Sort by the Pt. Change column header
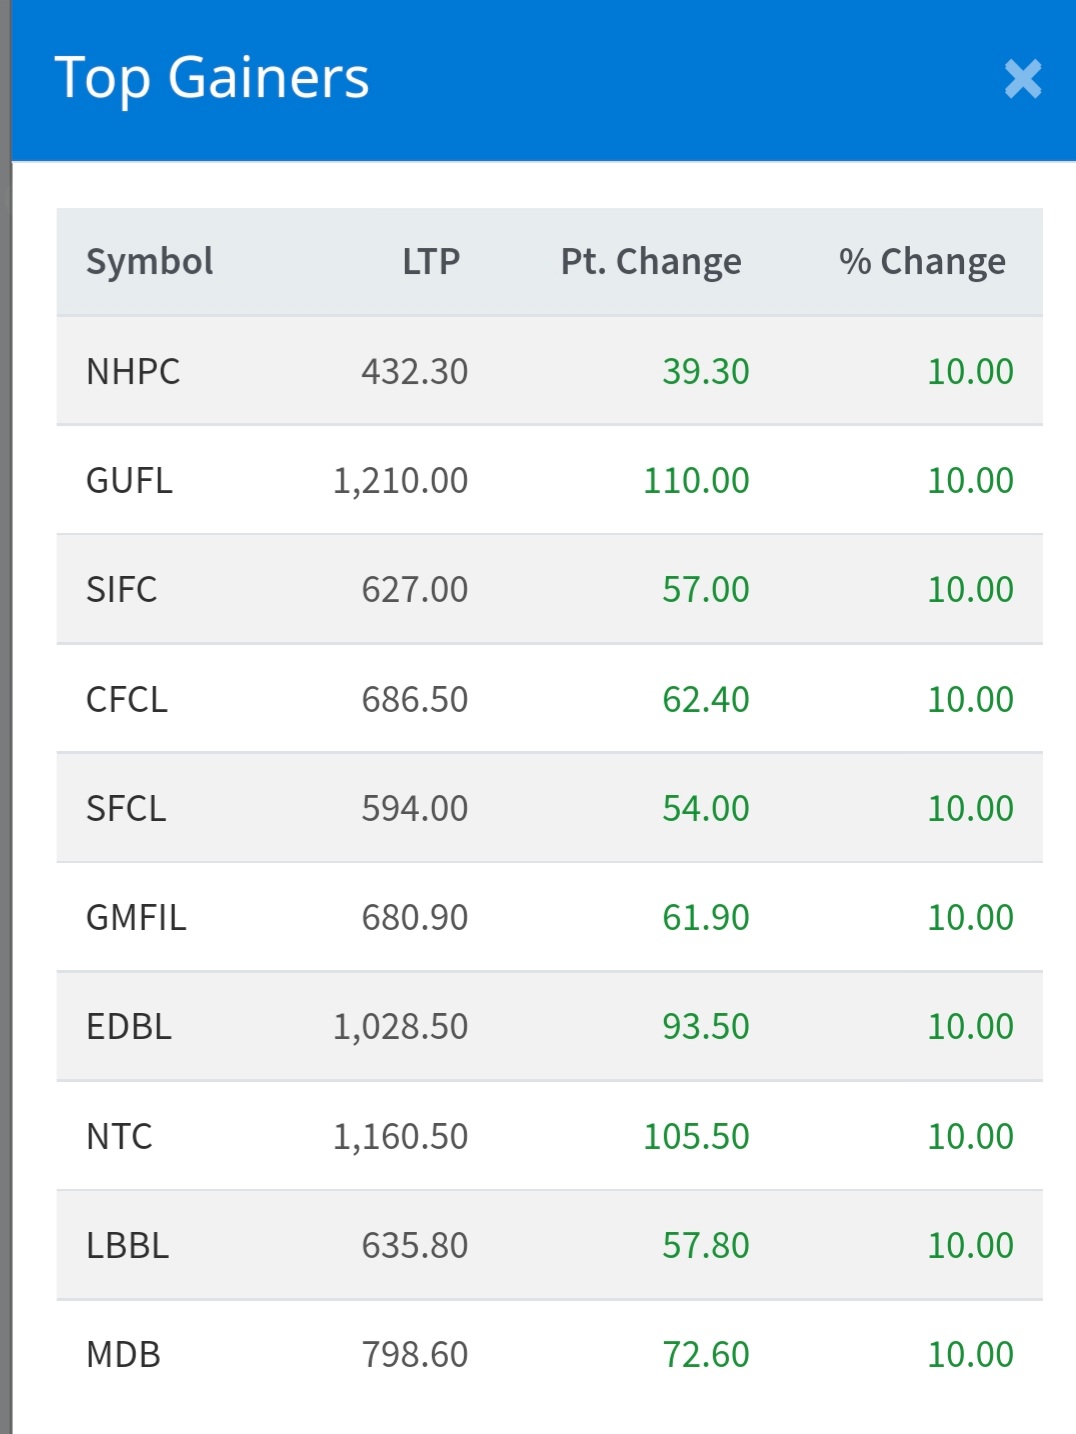The width and height of the screenshot is (1076, 1434). [x=651, y=262]
